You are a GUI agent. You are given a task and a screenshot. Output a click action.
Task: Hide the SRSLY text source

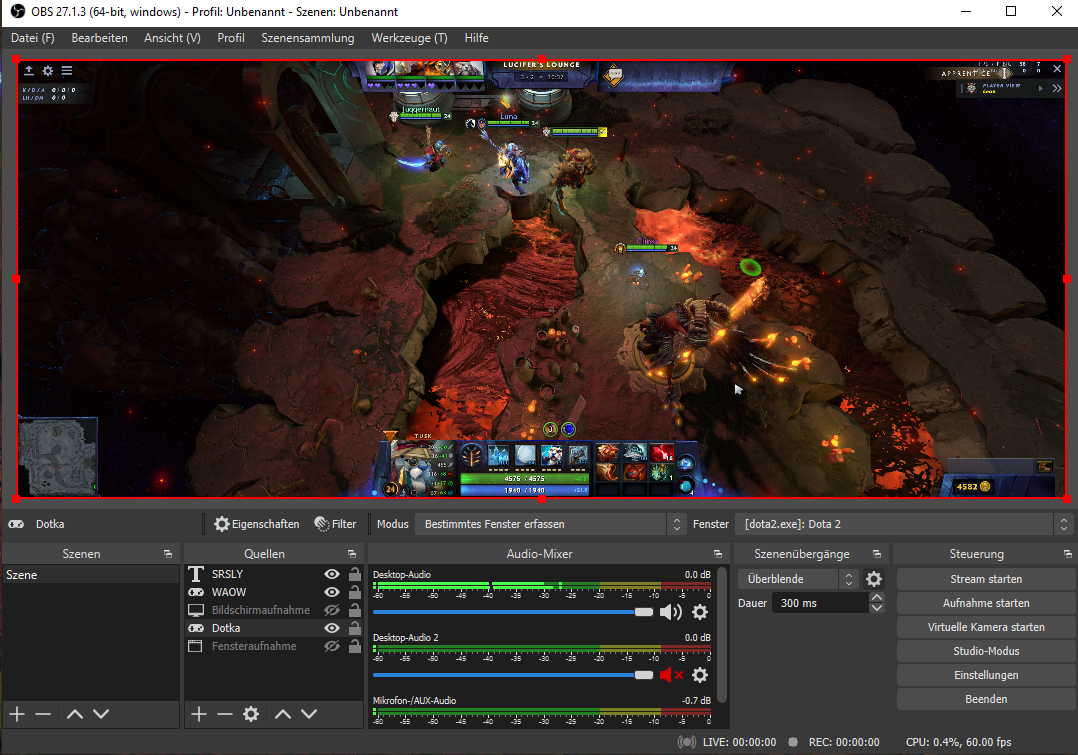click(x=332, y=574)
